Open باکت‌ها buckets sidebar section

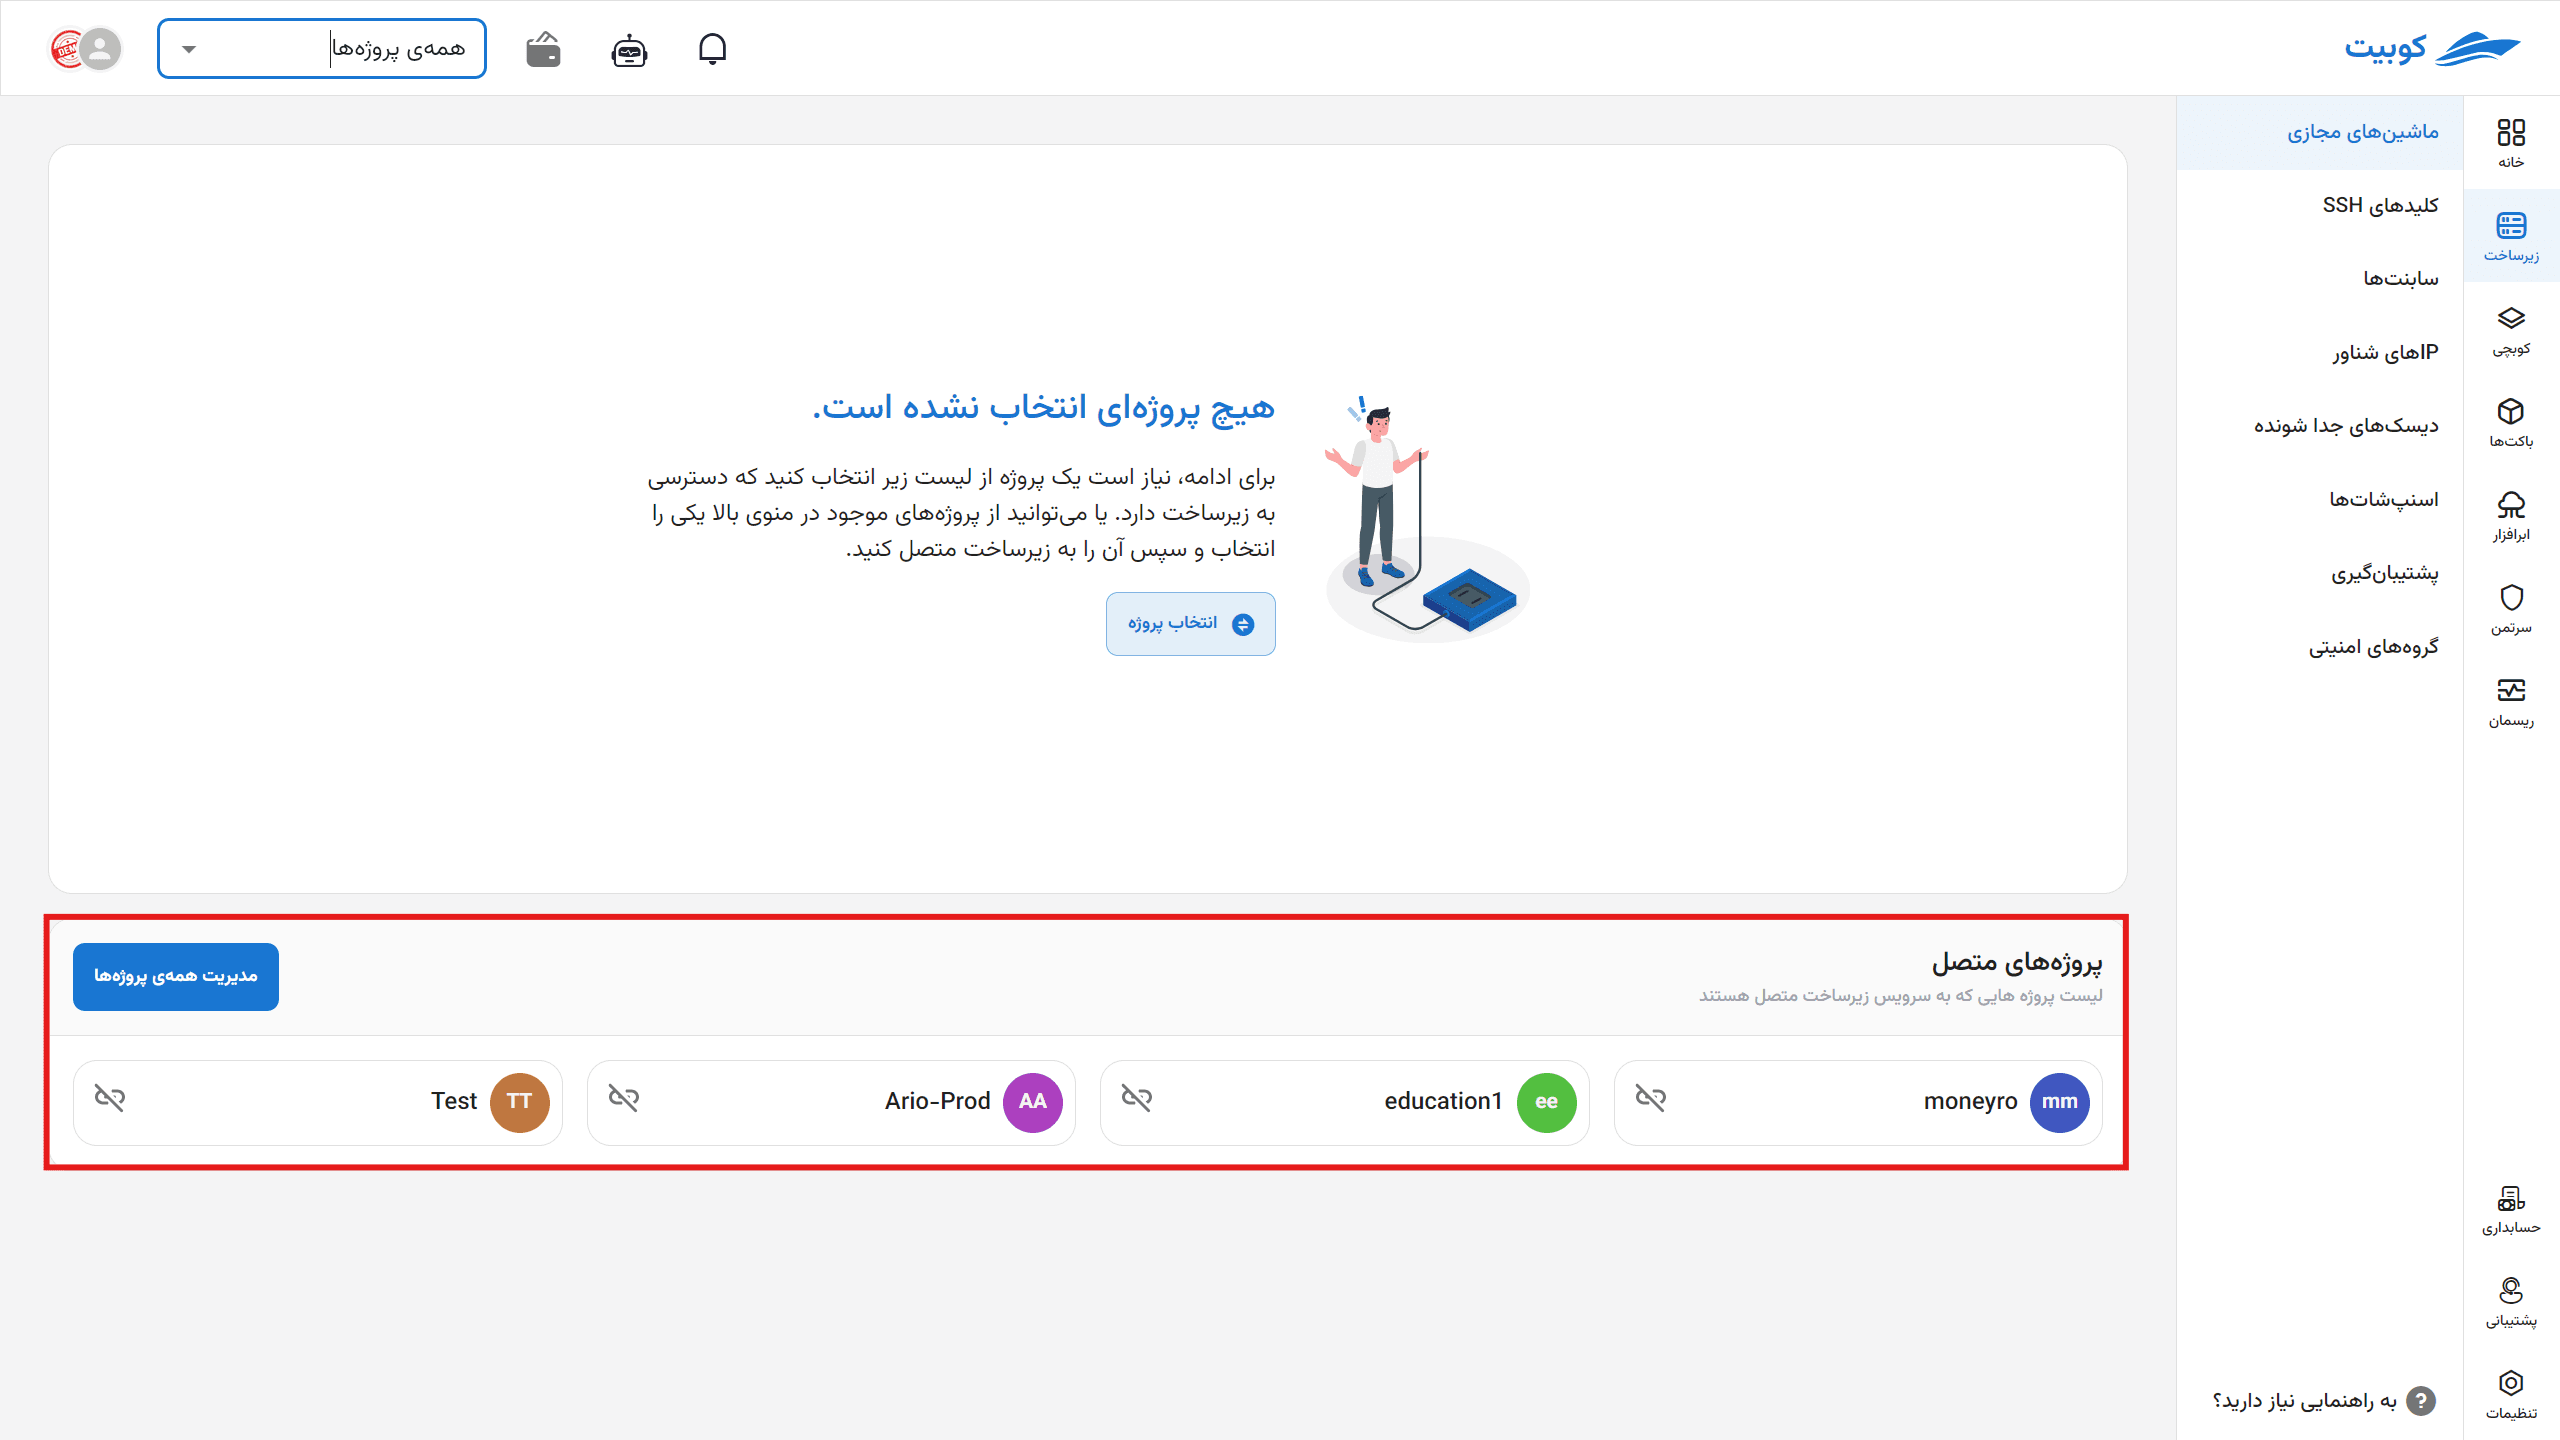pyautogui.click(x=2511, y=423)
